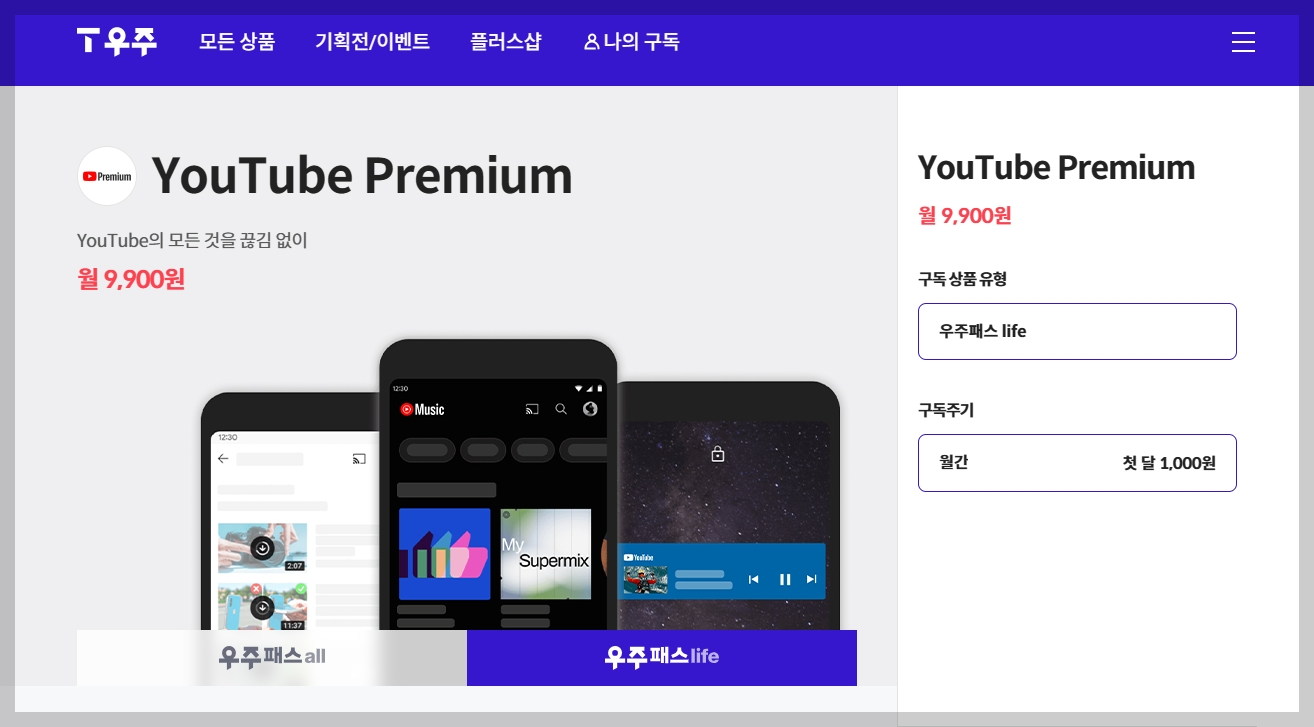
Task: Tap the profile avatar in the center phone
Action: point(590,409)
